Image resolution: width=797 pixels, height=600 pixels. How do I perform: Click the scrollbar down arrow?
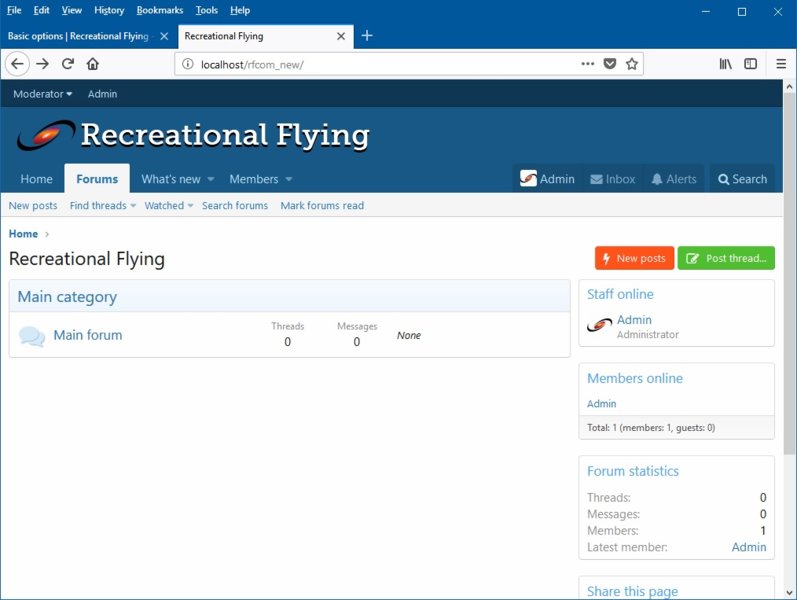click(x=789, y=592)
